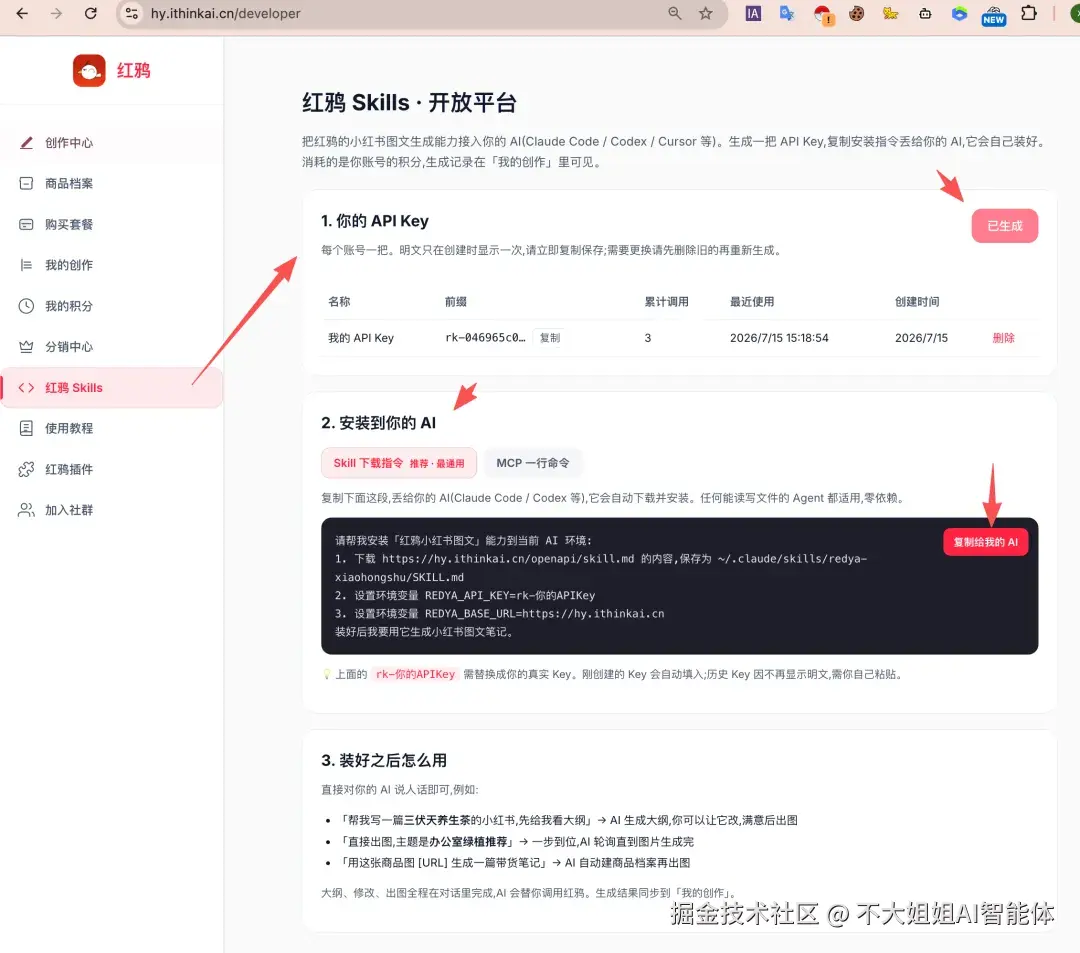Copy the API key prefix with 复制
Image resolution: width=1080 pixels, height=953 pixels.
coord(550,337)
